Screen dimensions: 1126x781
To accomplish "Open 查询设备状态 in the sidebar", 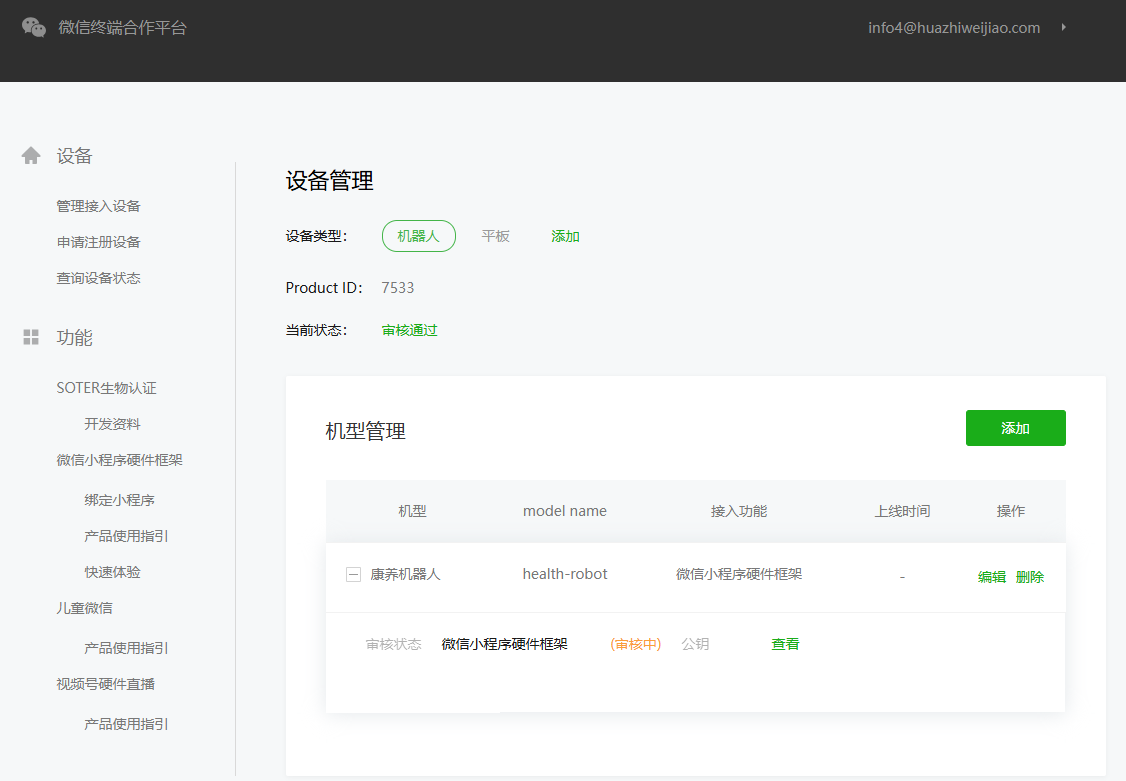I will [x=98, y=278].
